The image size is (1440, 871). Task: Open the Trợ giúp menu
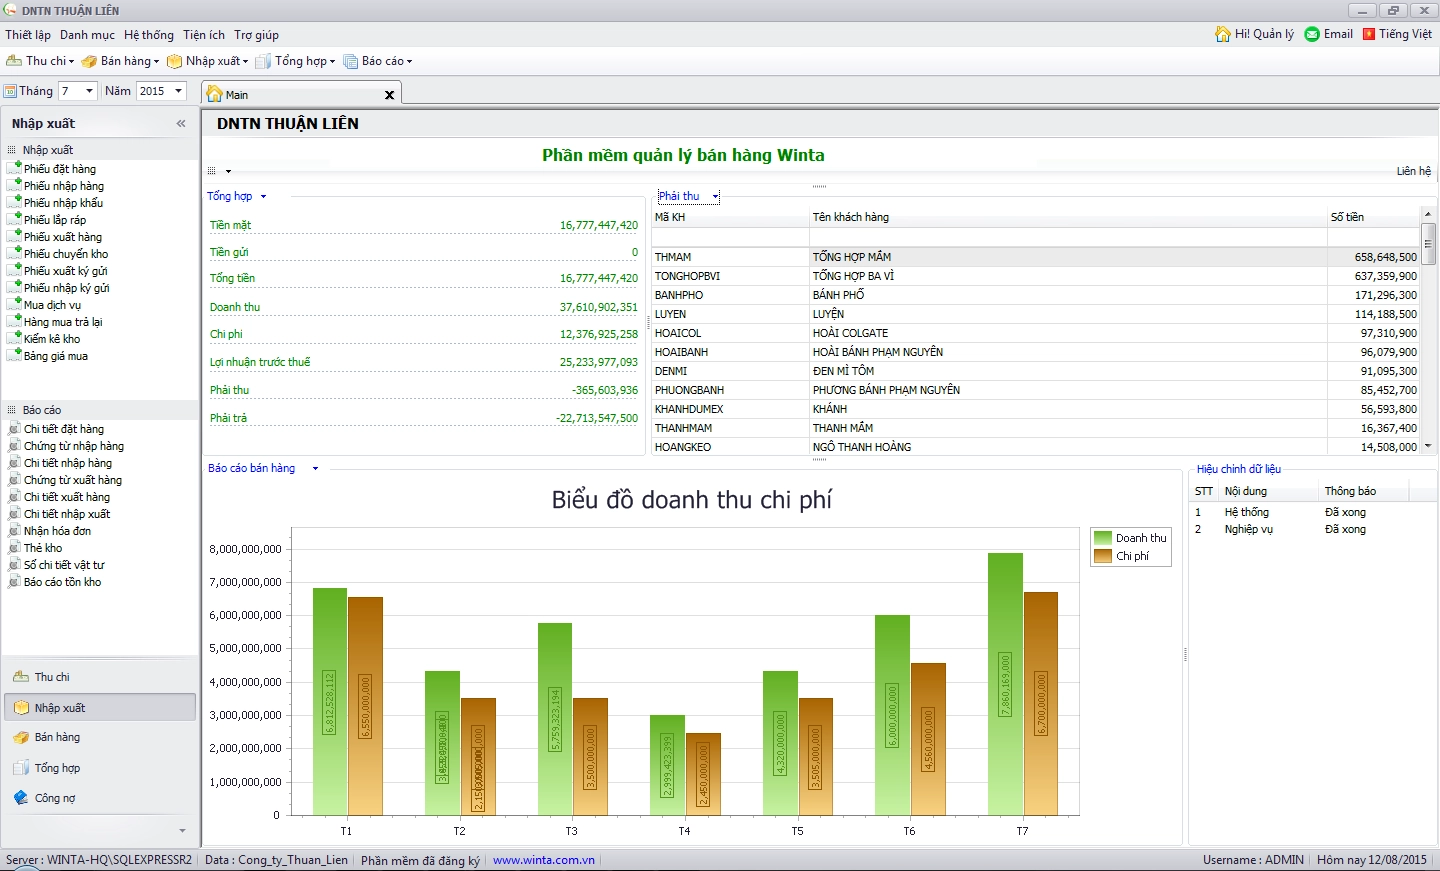(x=256, y=35)
